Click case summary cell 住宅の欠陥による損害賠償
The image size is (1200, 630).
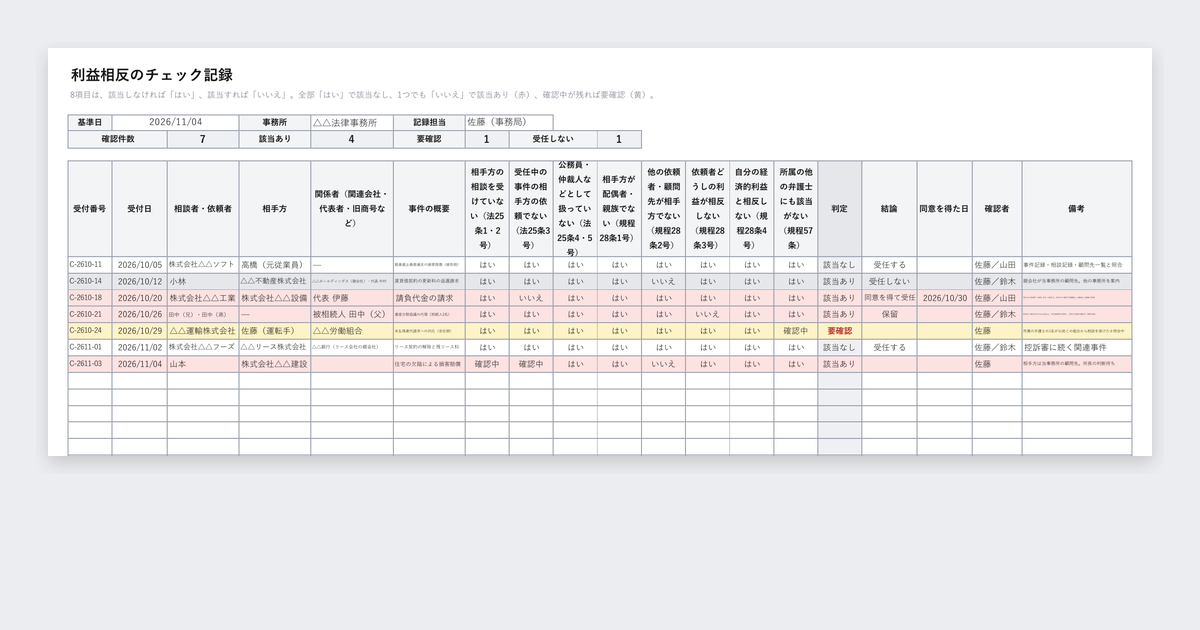click(429, 364)
